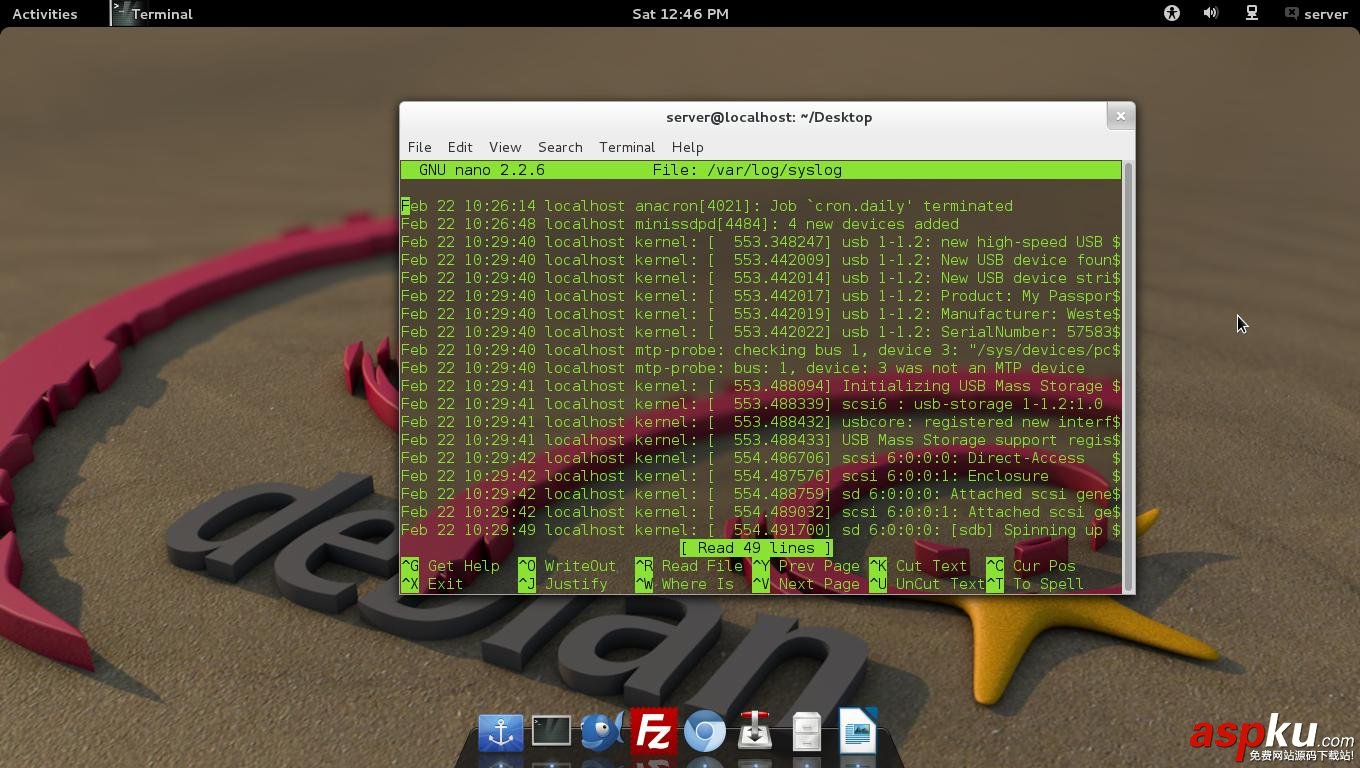Launch LibreOffice Writer from the dock

tap(857, 731)
